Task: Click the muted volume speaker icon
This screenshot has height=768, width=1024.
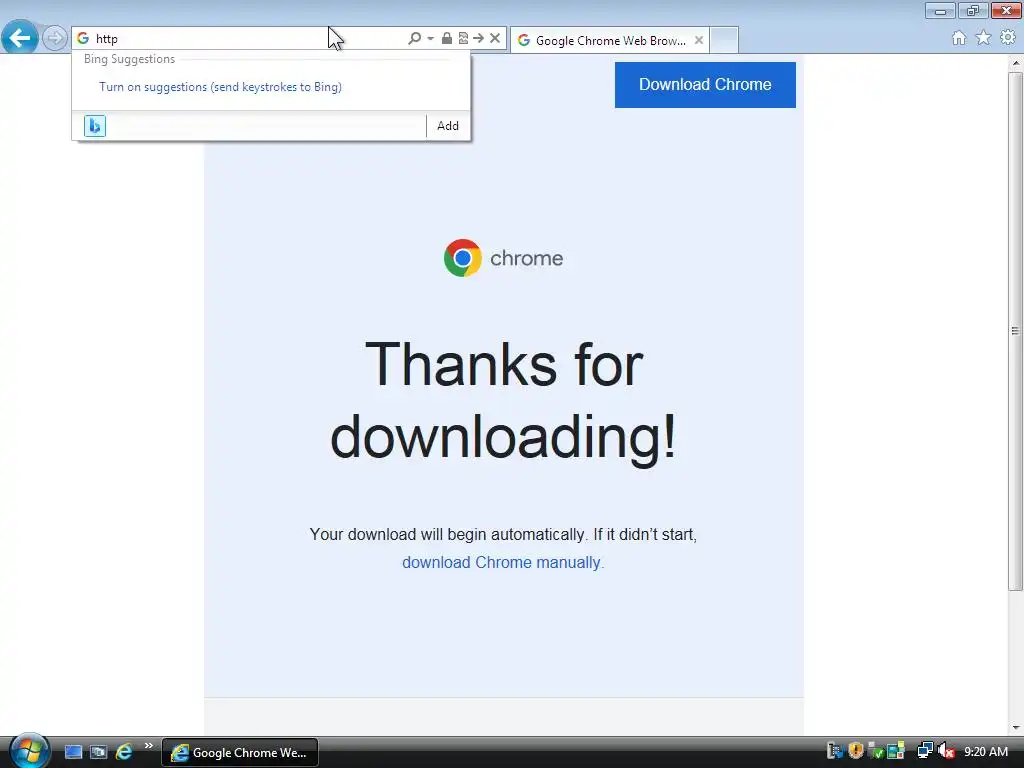Action: 946,751
